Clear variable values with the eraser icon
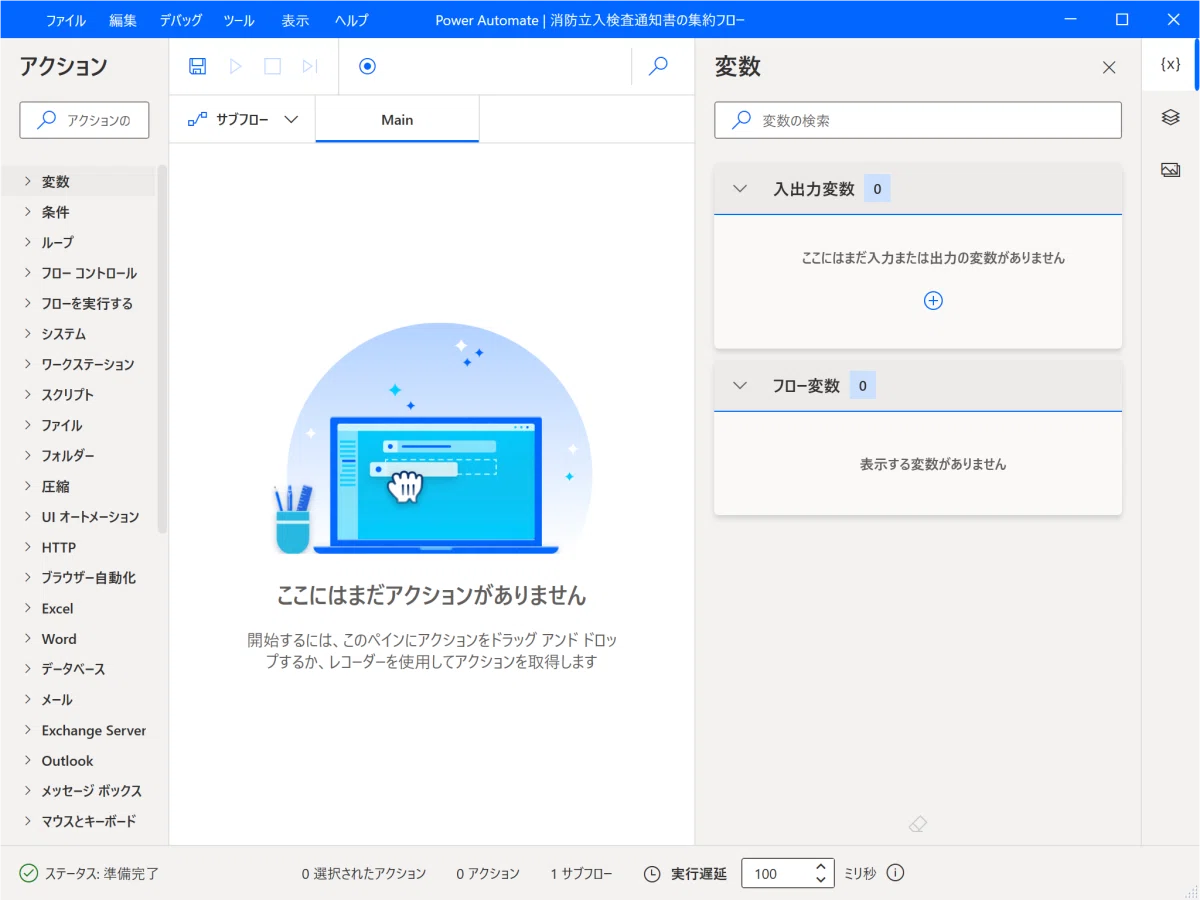The height and width of the screenshot is (900, 1200). click(x=918, y=824)
